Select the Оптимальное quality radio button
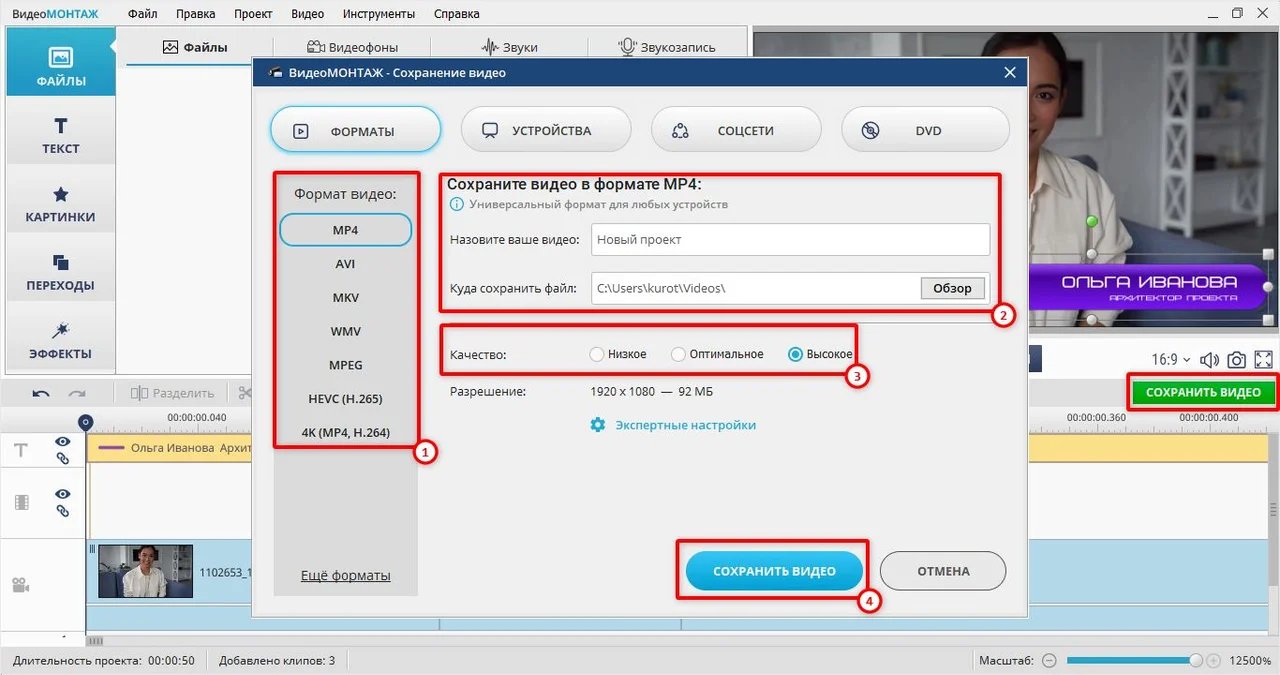Viewport: 1280px width, 675px height. 678,354
